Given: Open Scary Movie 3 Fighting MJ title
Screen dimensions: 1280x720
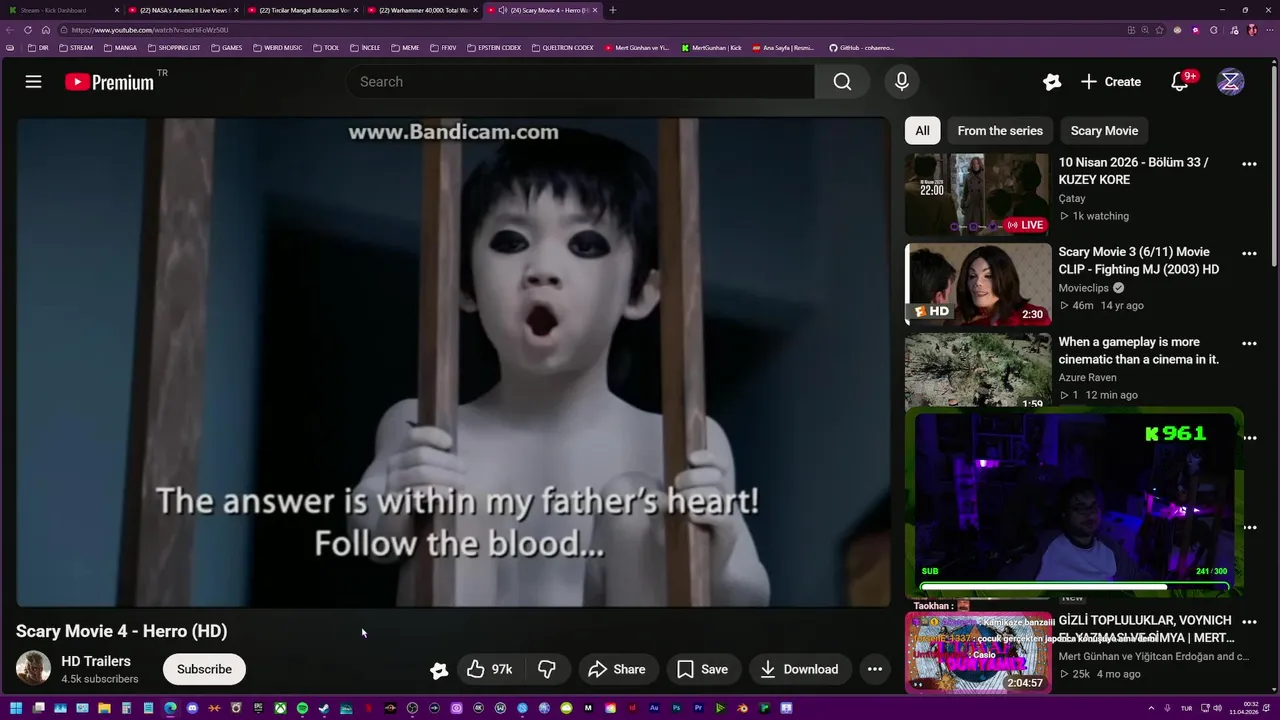Looking at the screenshot, I should [x=1139, y=260].
